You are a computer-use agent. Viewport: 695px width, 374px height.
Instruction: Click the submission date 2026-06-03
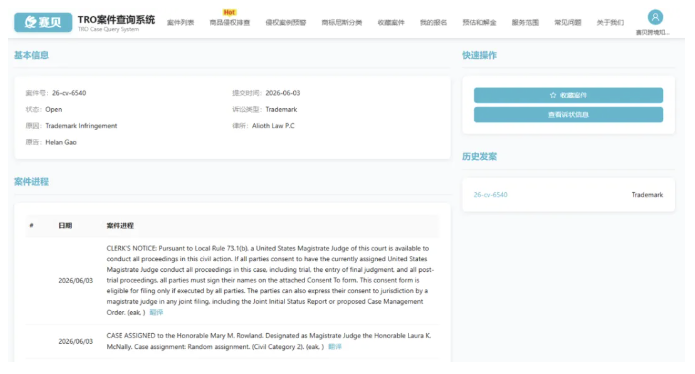[x=283, y=93]
